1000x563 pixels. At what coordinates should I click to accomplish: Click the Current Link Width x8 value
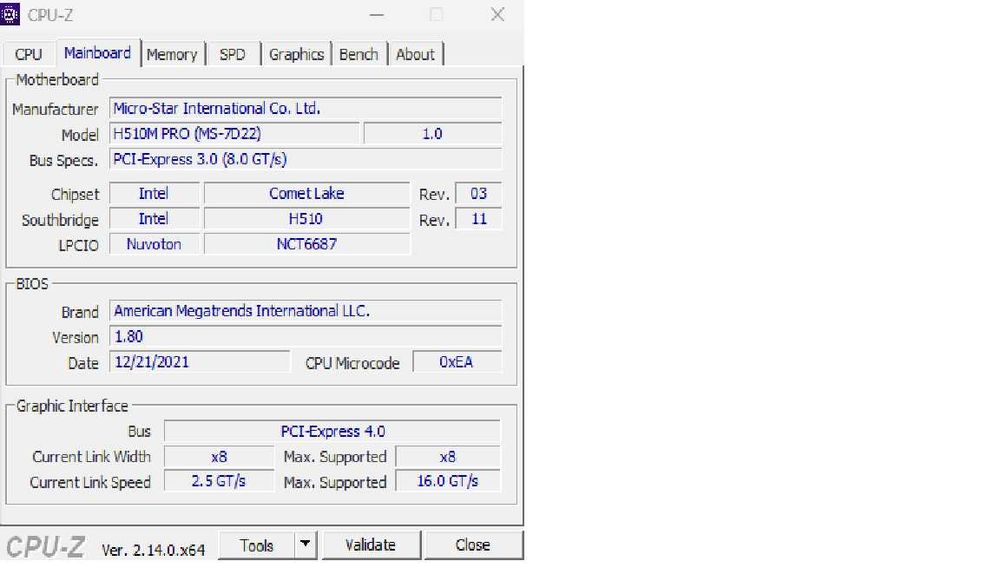pos(219,457)
